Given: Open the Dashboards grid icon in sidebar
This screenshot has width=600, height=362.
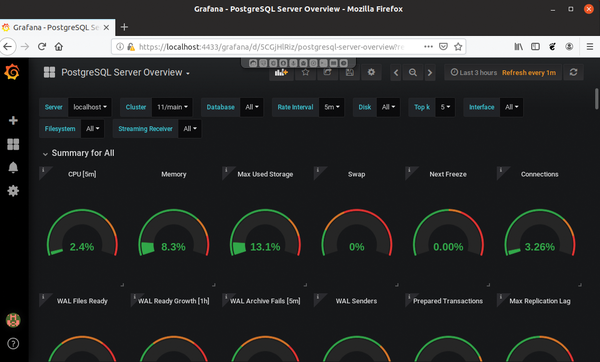Looking at the screenshot, I should point(13,144).
